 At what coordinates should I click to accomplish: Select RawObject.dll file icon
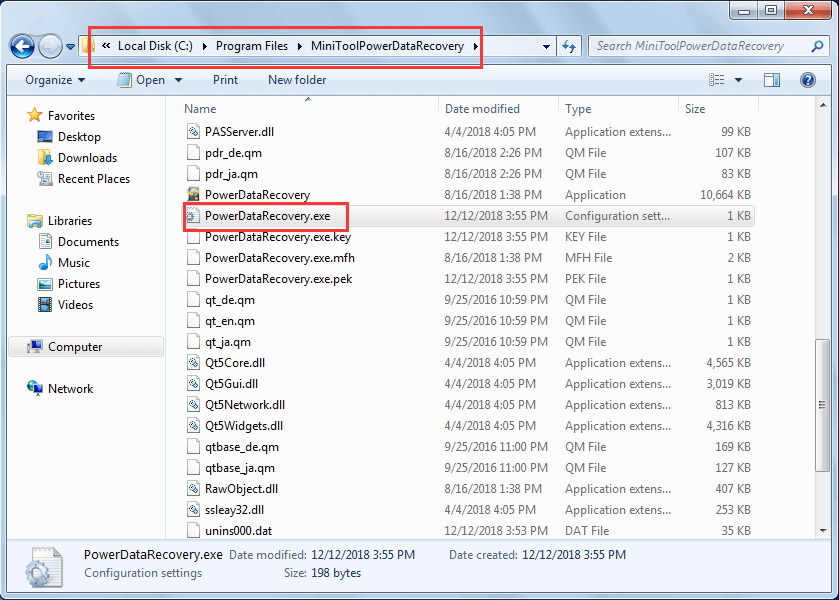point(193,488)
